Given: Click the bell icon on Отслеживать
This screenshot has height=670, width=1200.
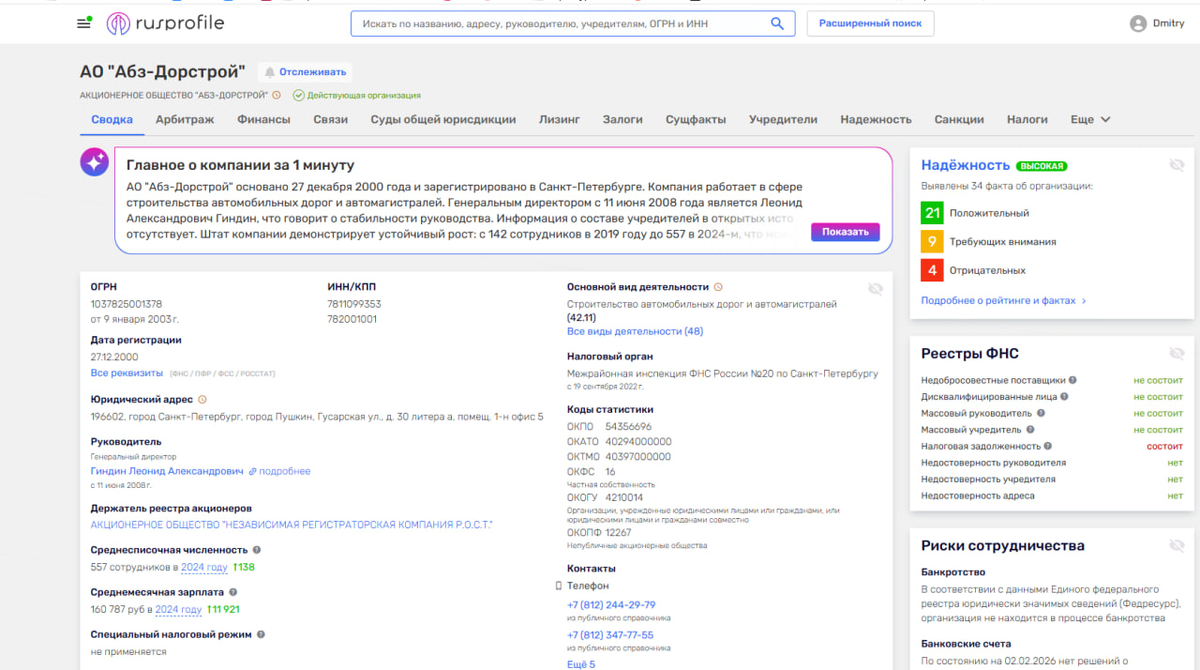Looking at the screenshot, I should (x=270, y=71).
